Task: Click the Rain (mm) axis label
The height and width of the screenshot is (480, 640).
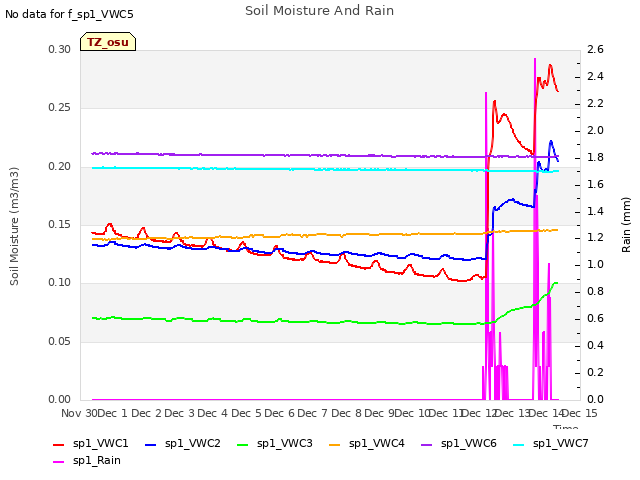Action: 626,225
